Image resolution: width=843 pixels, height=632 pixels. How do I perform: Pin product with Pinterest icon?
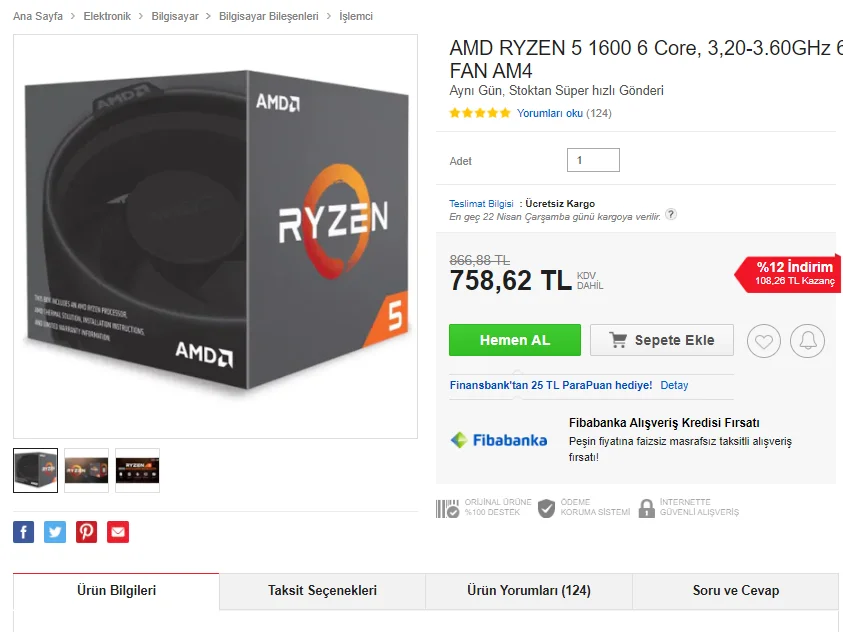click(87, 532)
